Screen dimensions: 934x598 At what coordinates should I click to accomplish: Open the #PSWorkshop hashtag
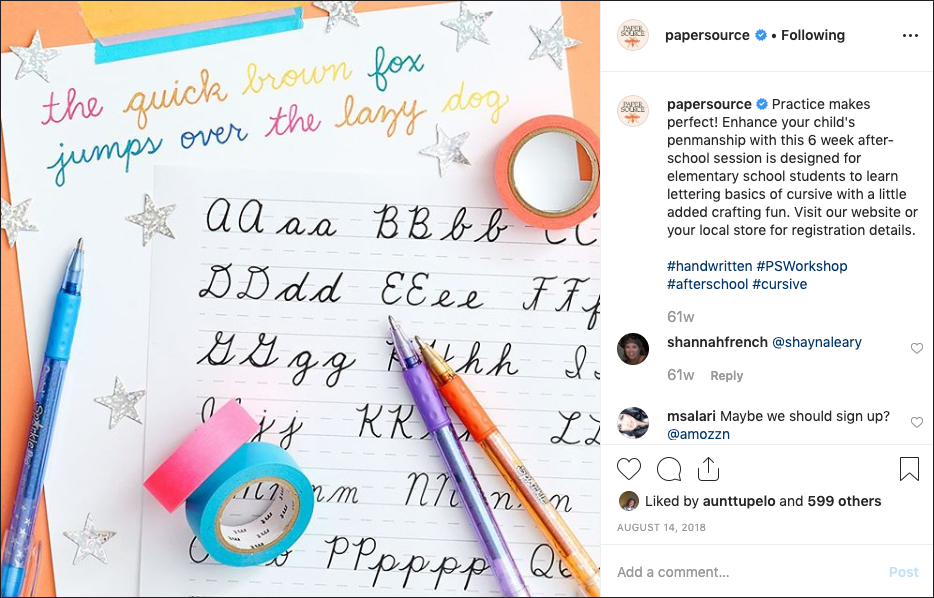coord(802,266)
